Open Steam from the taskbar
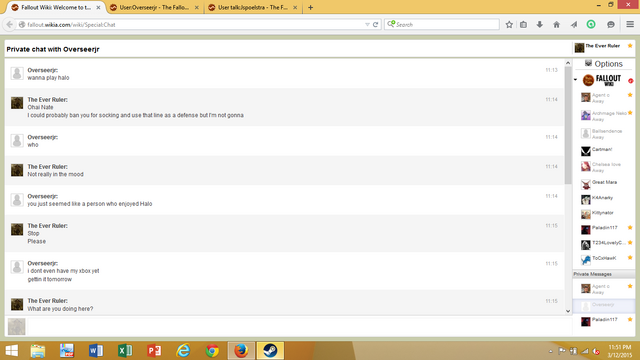640x360 pixels. 270,351
